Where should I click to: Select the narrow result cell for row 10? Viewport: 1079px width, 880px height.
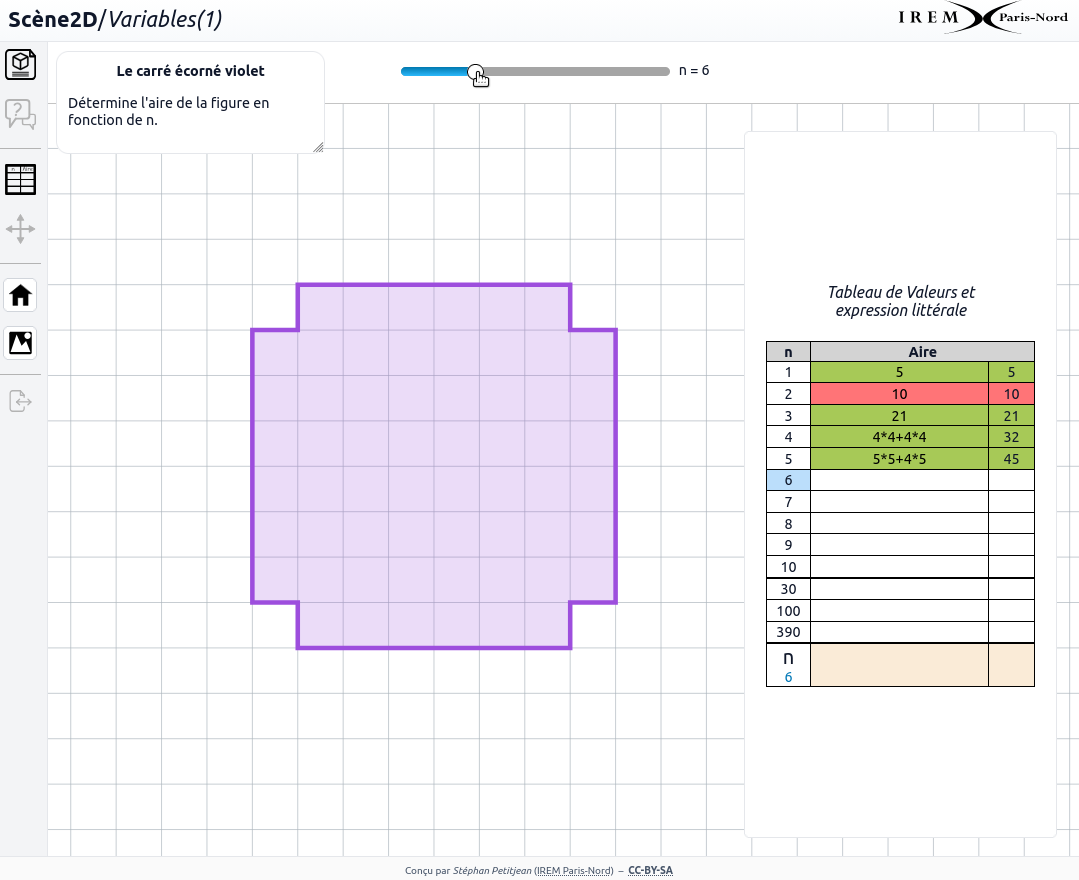[1011, 567]
